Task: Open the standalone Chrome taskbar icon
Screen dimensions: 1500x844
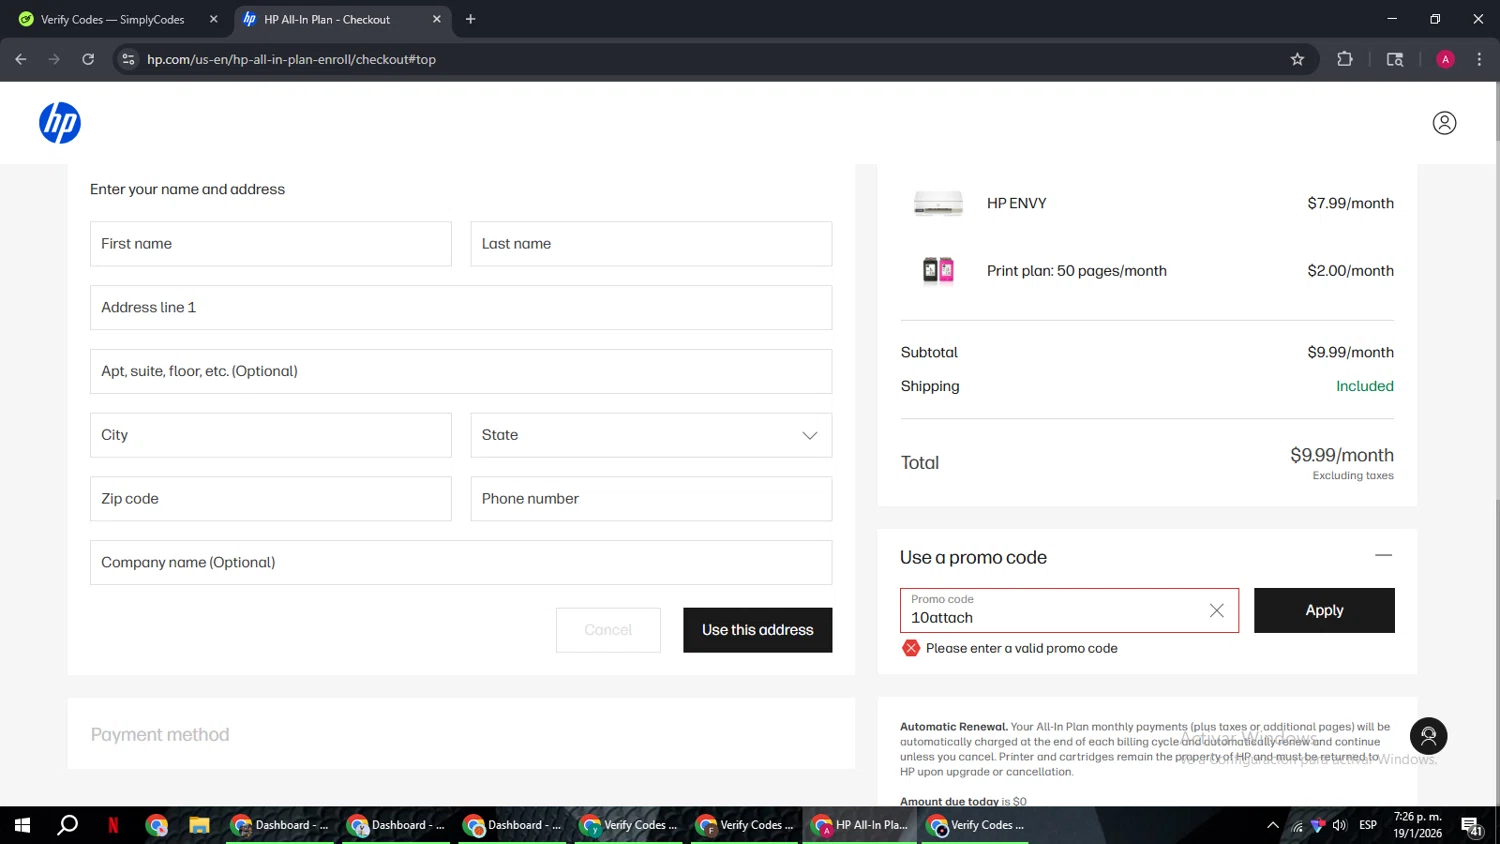Action: (156, 825)
